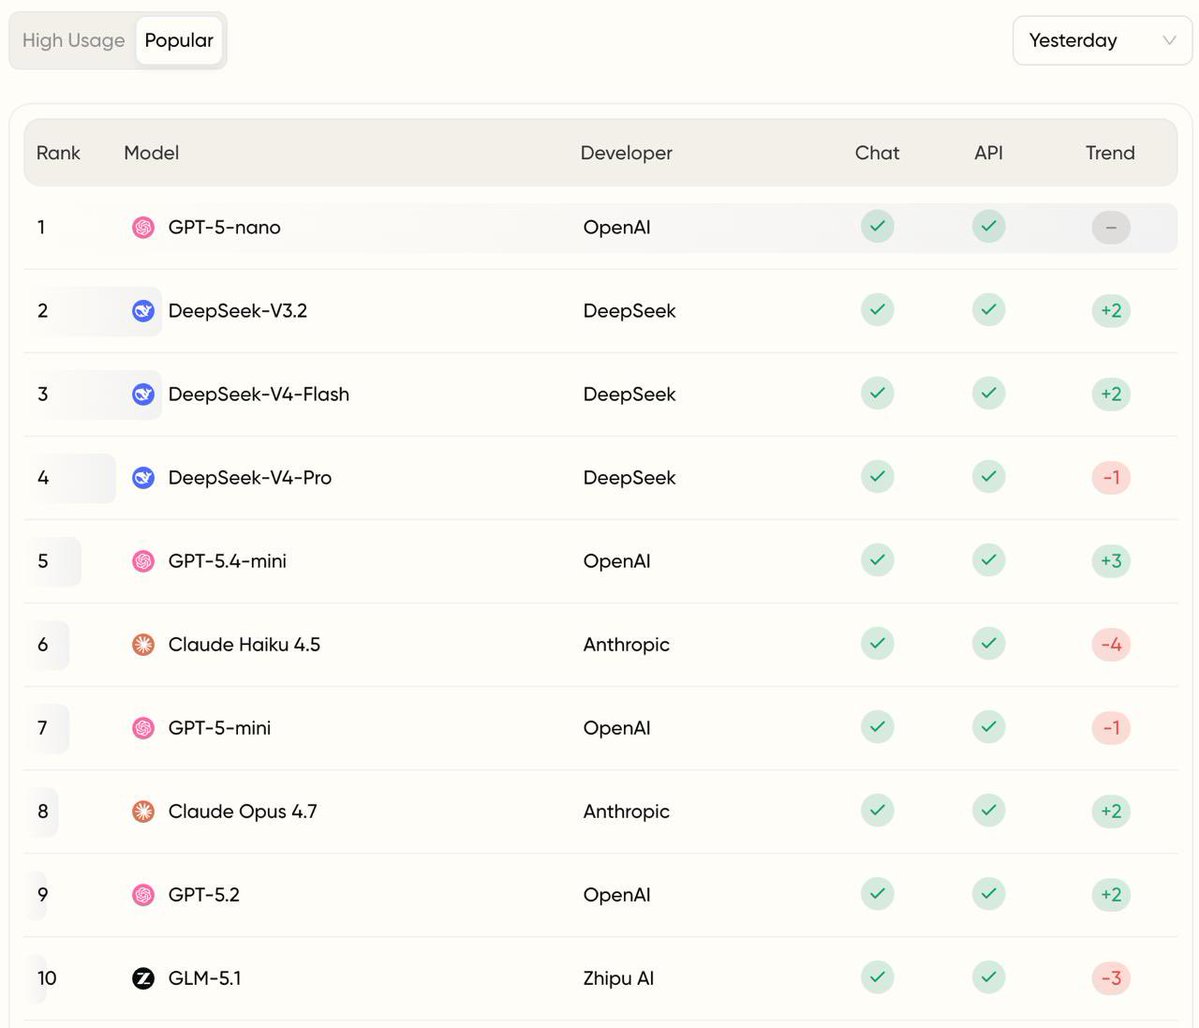Click the OpenAI logo icon for GPT-5-mini
Image resolution: width=1199 pixels, height=1028 pixels.
tap(143, 727)
